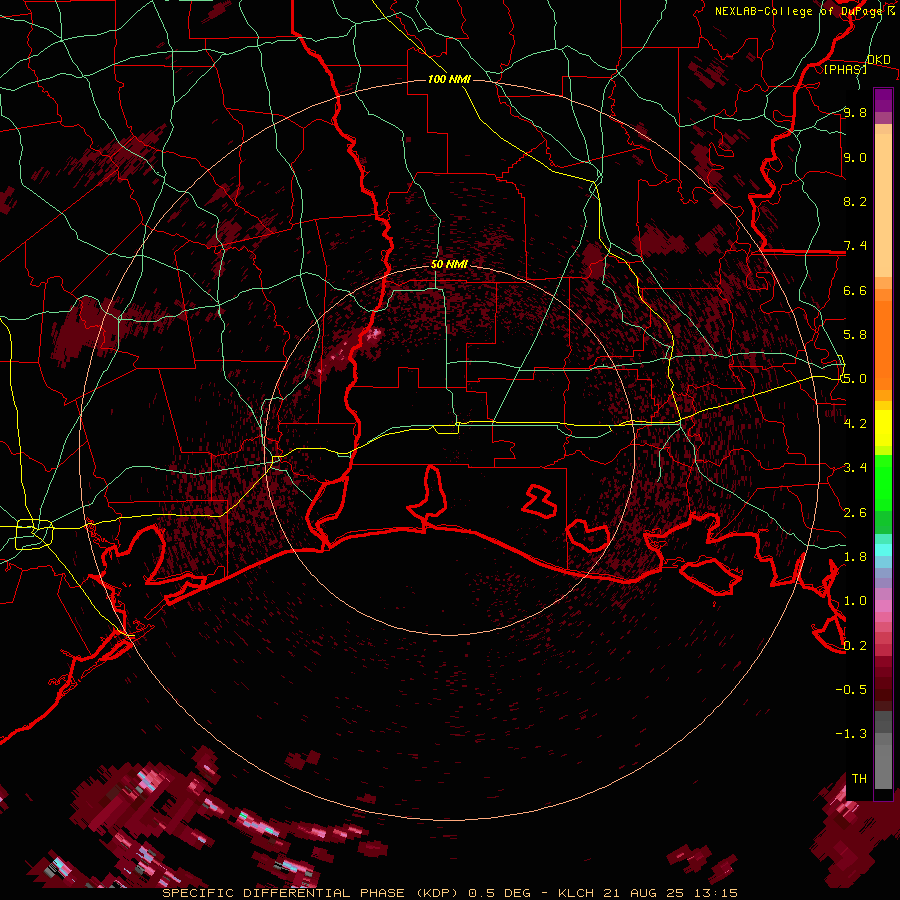
Task: Click the 1.0 value on the color scale
Action: point(855,601)
